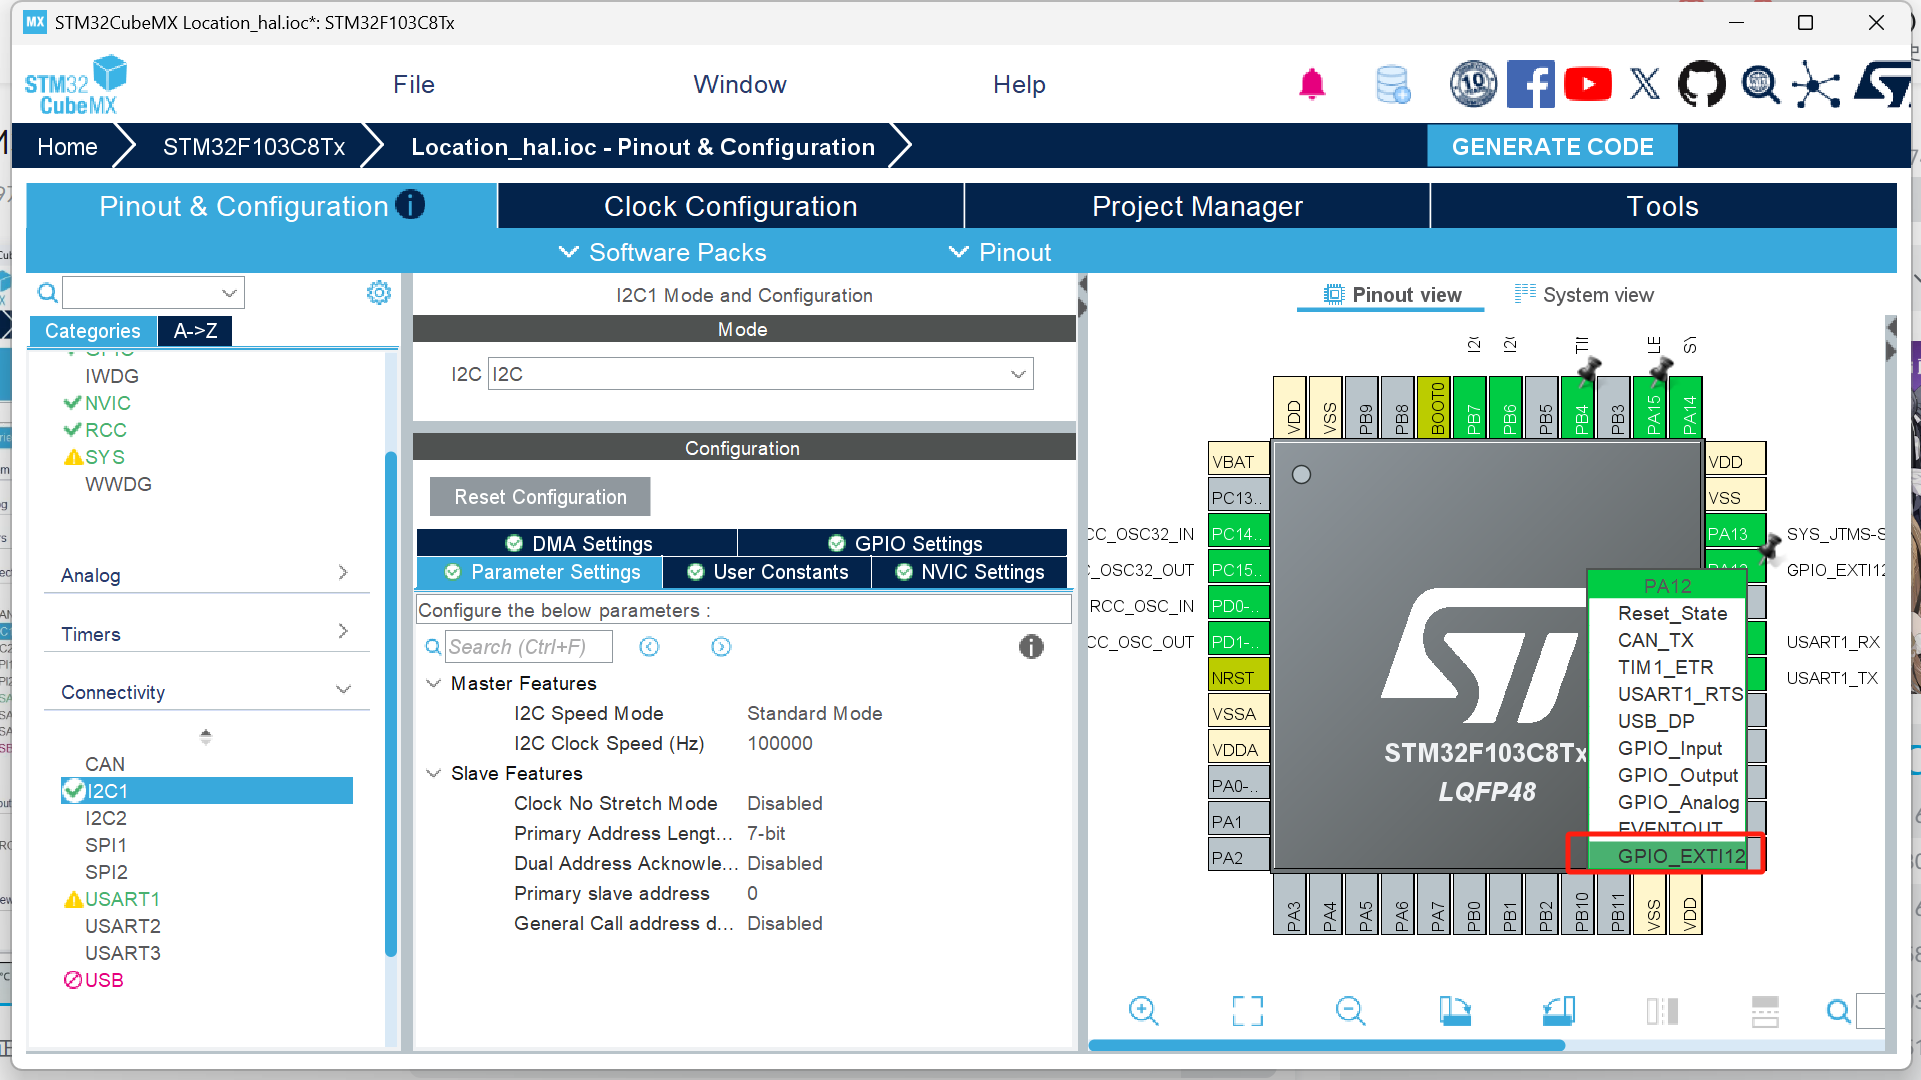The image size is (1921, 1080).
Task: Open the notifications bell
Action: [x=1312, y=85]
